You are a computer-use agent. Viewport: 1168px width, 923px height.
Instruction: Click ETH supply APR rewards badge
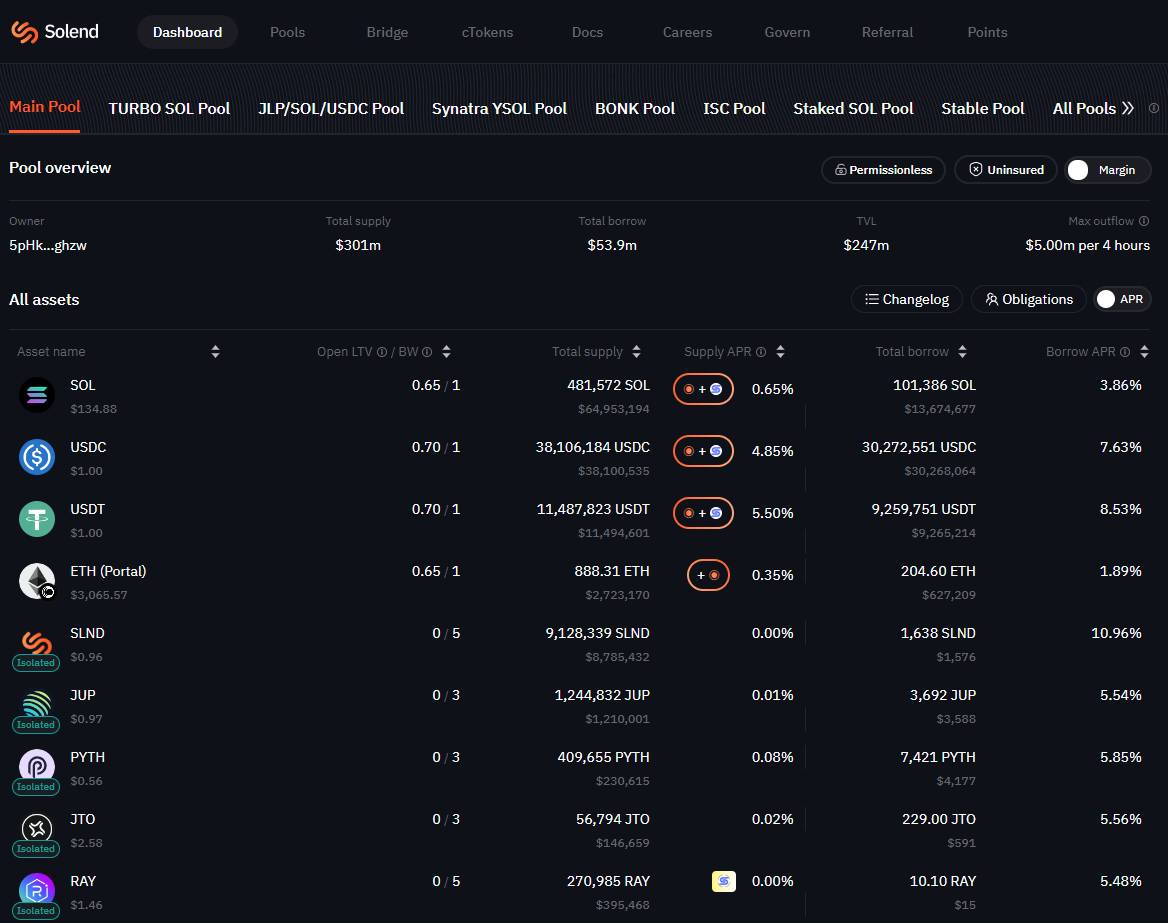pos(708,574)
